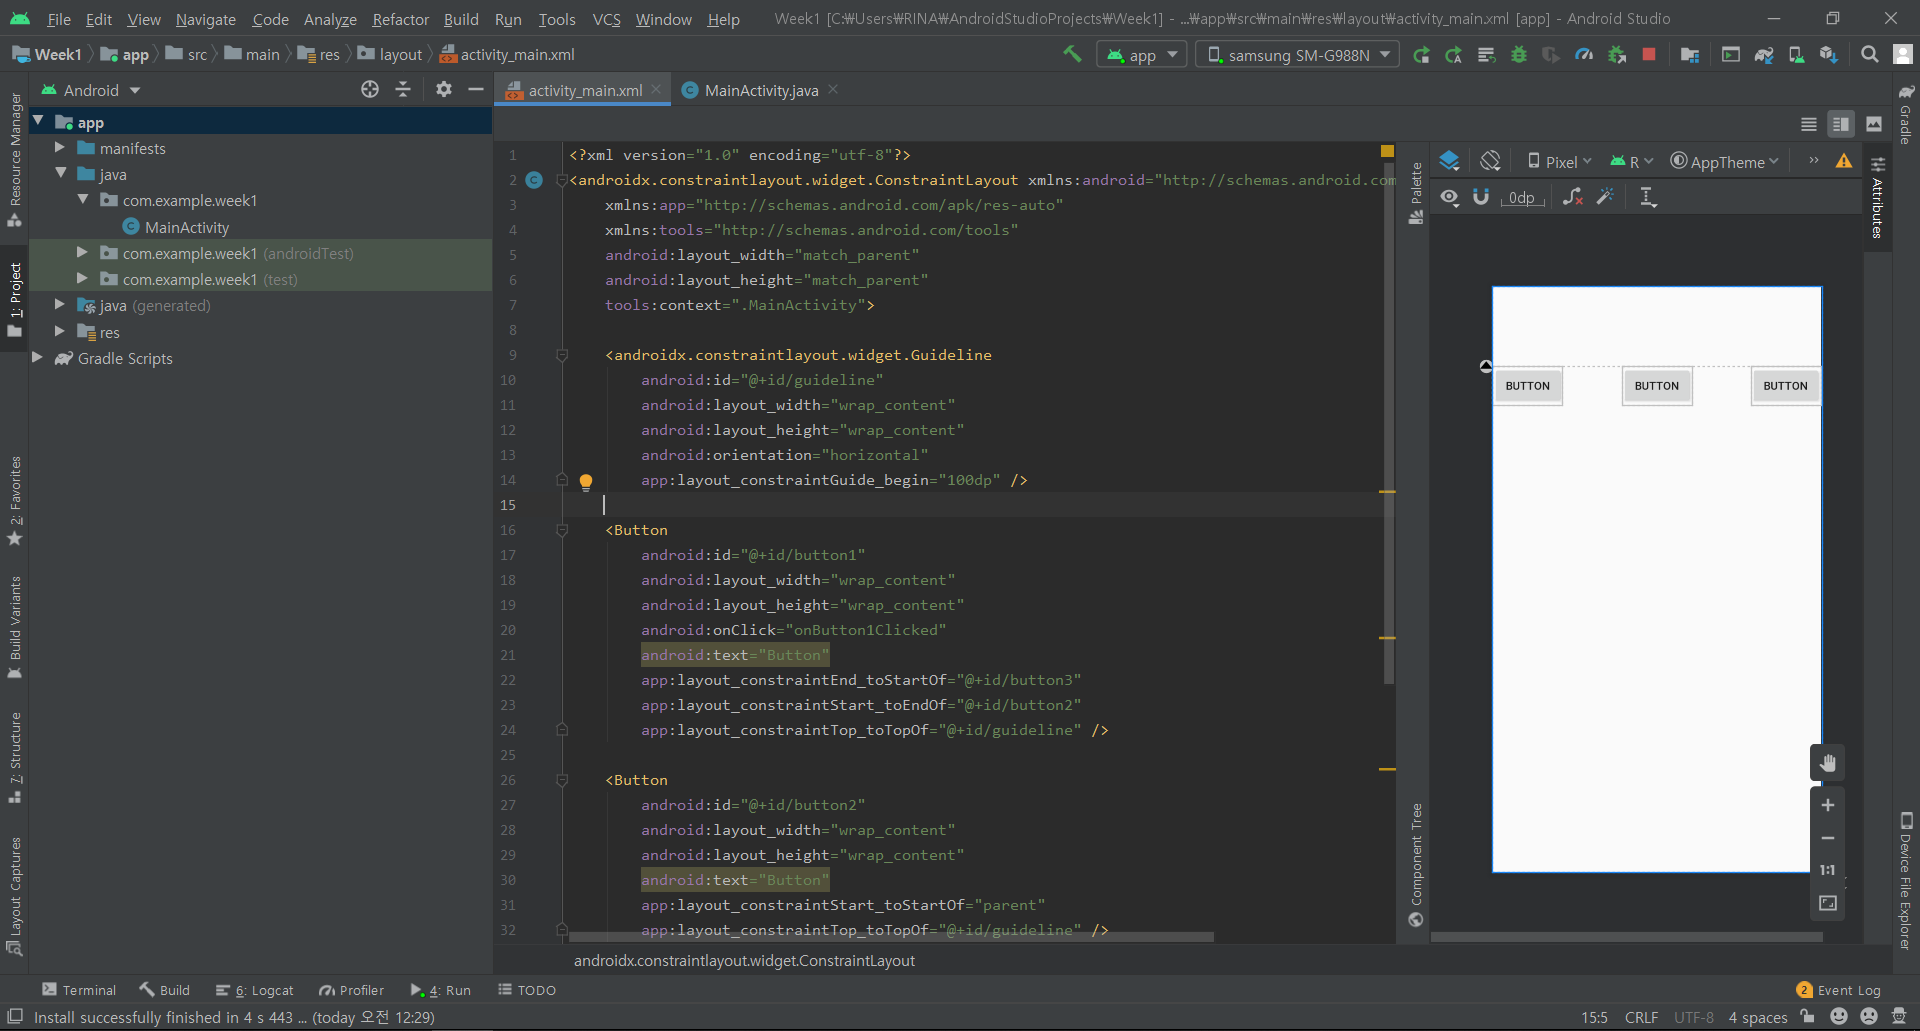This screenshot has width=1920, height=1031.
Task: Click the Pan hand icon in preview
Action: (x=1828, y=763)
